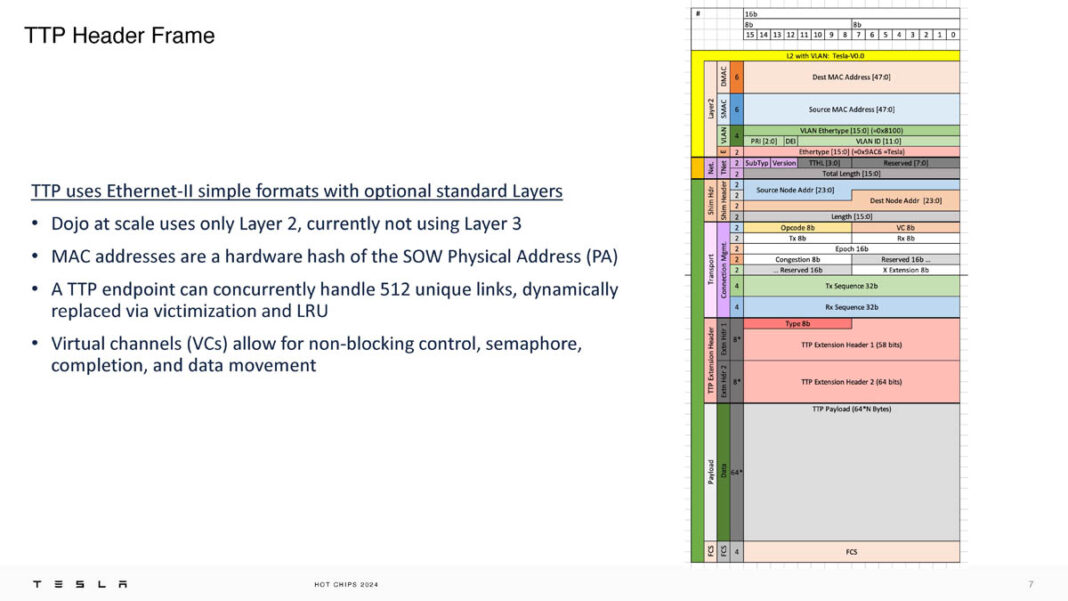1068x601 pixels.
Task: Click the Congestion 8b cell
Action: pos(798,261)
